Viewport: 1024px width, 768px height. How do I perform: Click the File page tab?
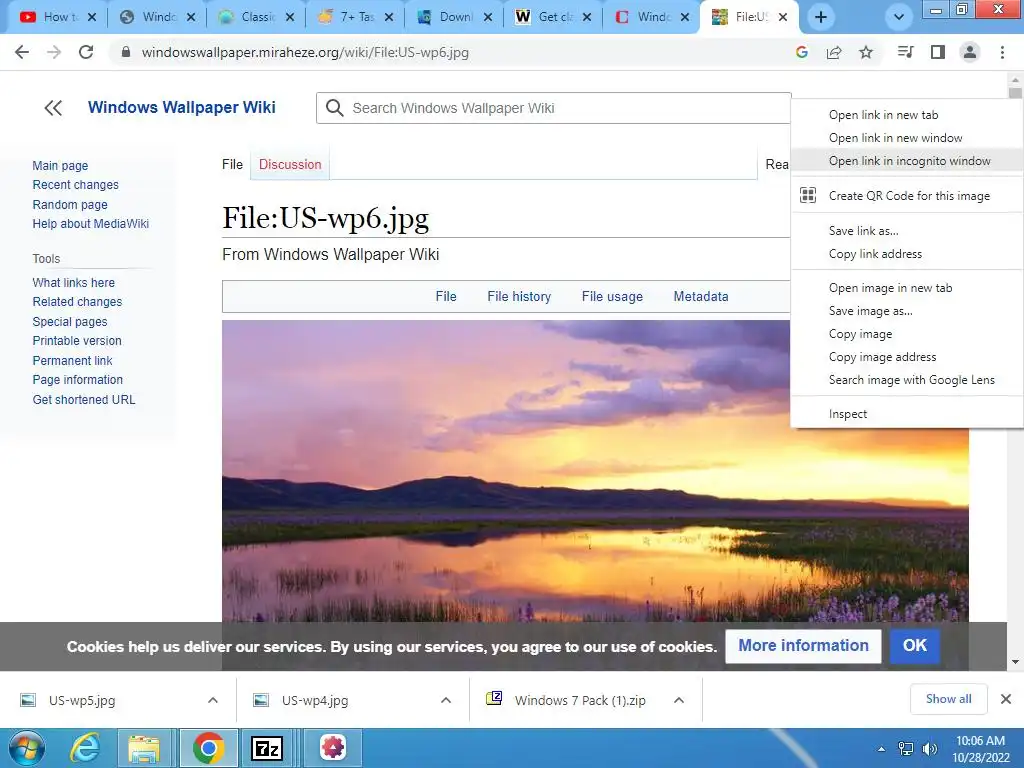click(232, 165)
